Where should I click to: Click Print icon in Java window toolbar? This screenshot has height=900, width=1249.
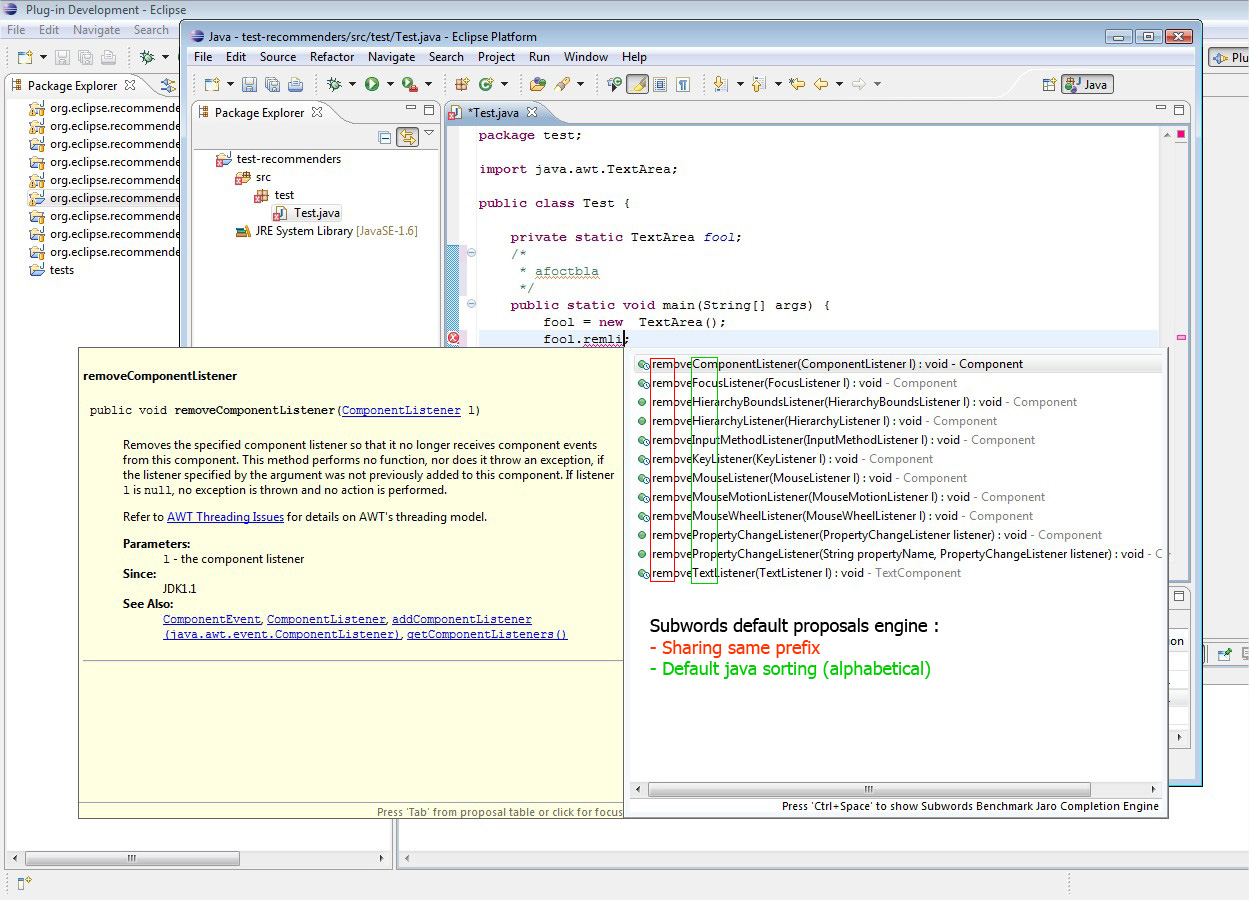coord(295,84)
